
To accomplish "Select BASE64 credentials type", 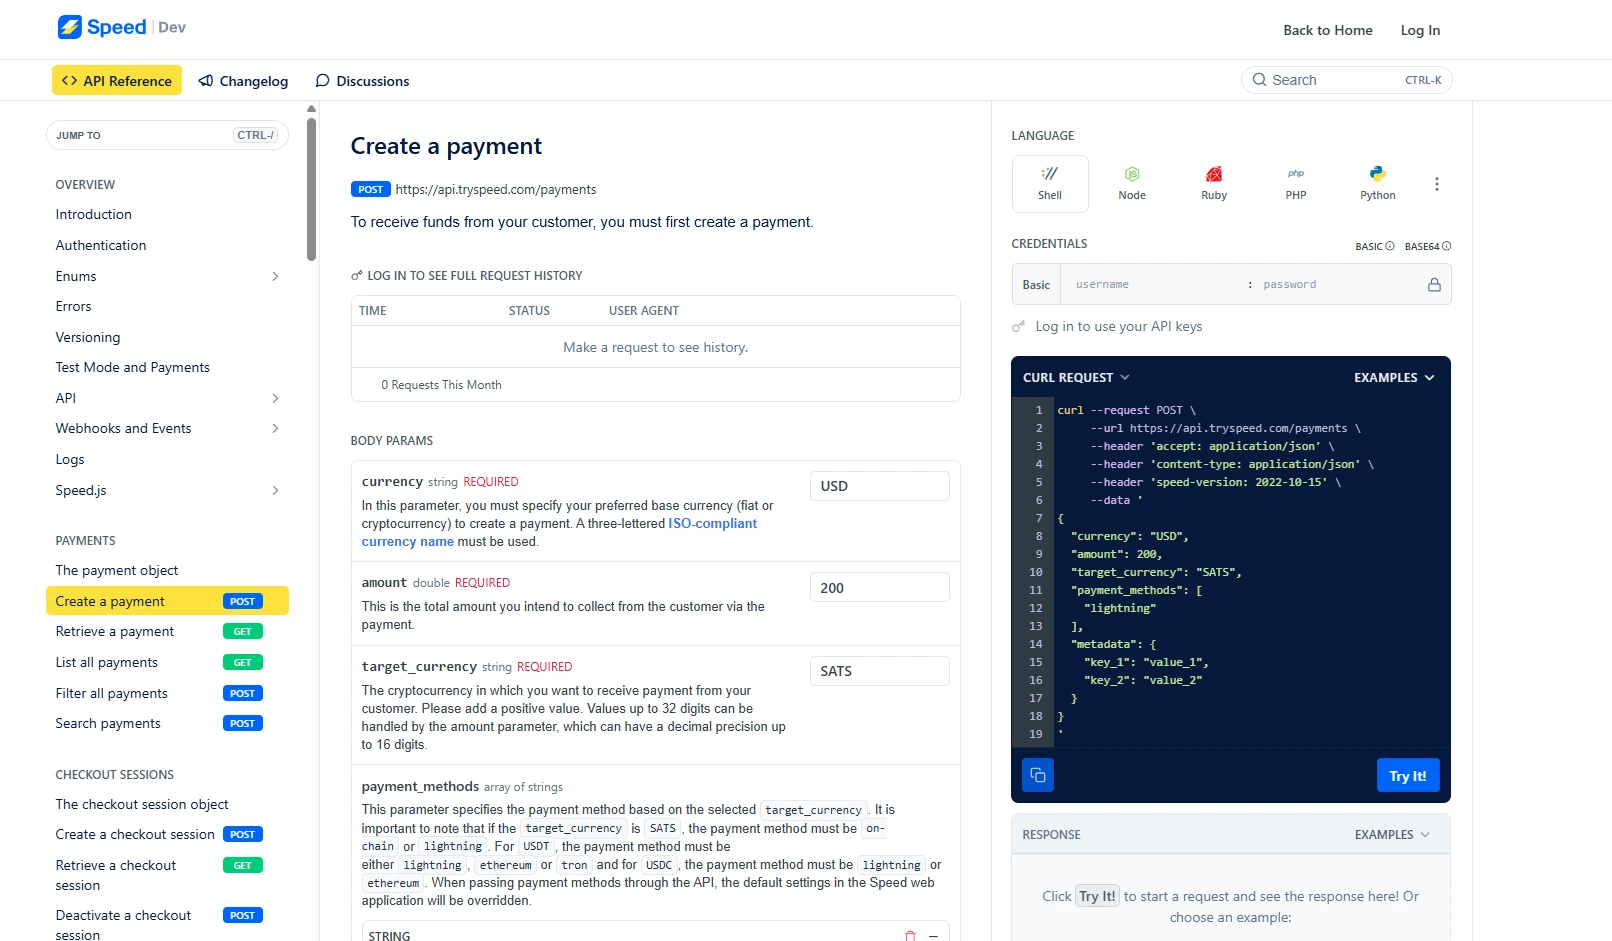I will click(1427, 246).
